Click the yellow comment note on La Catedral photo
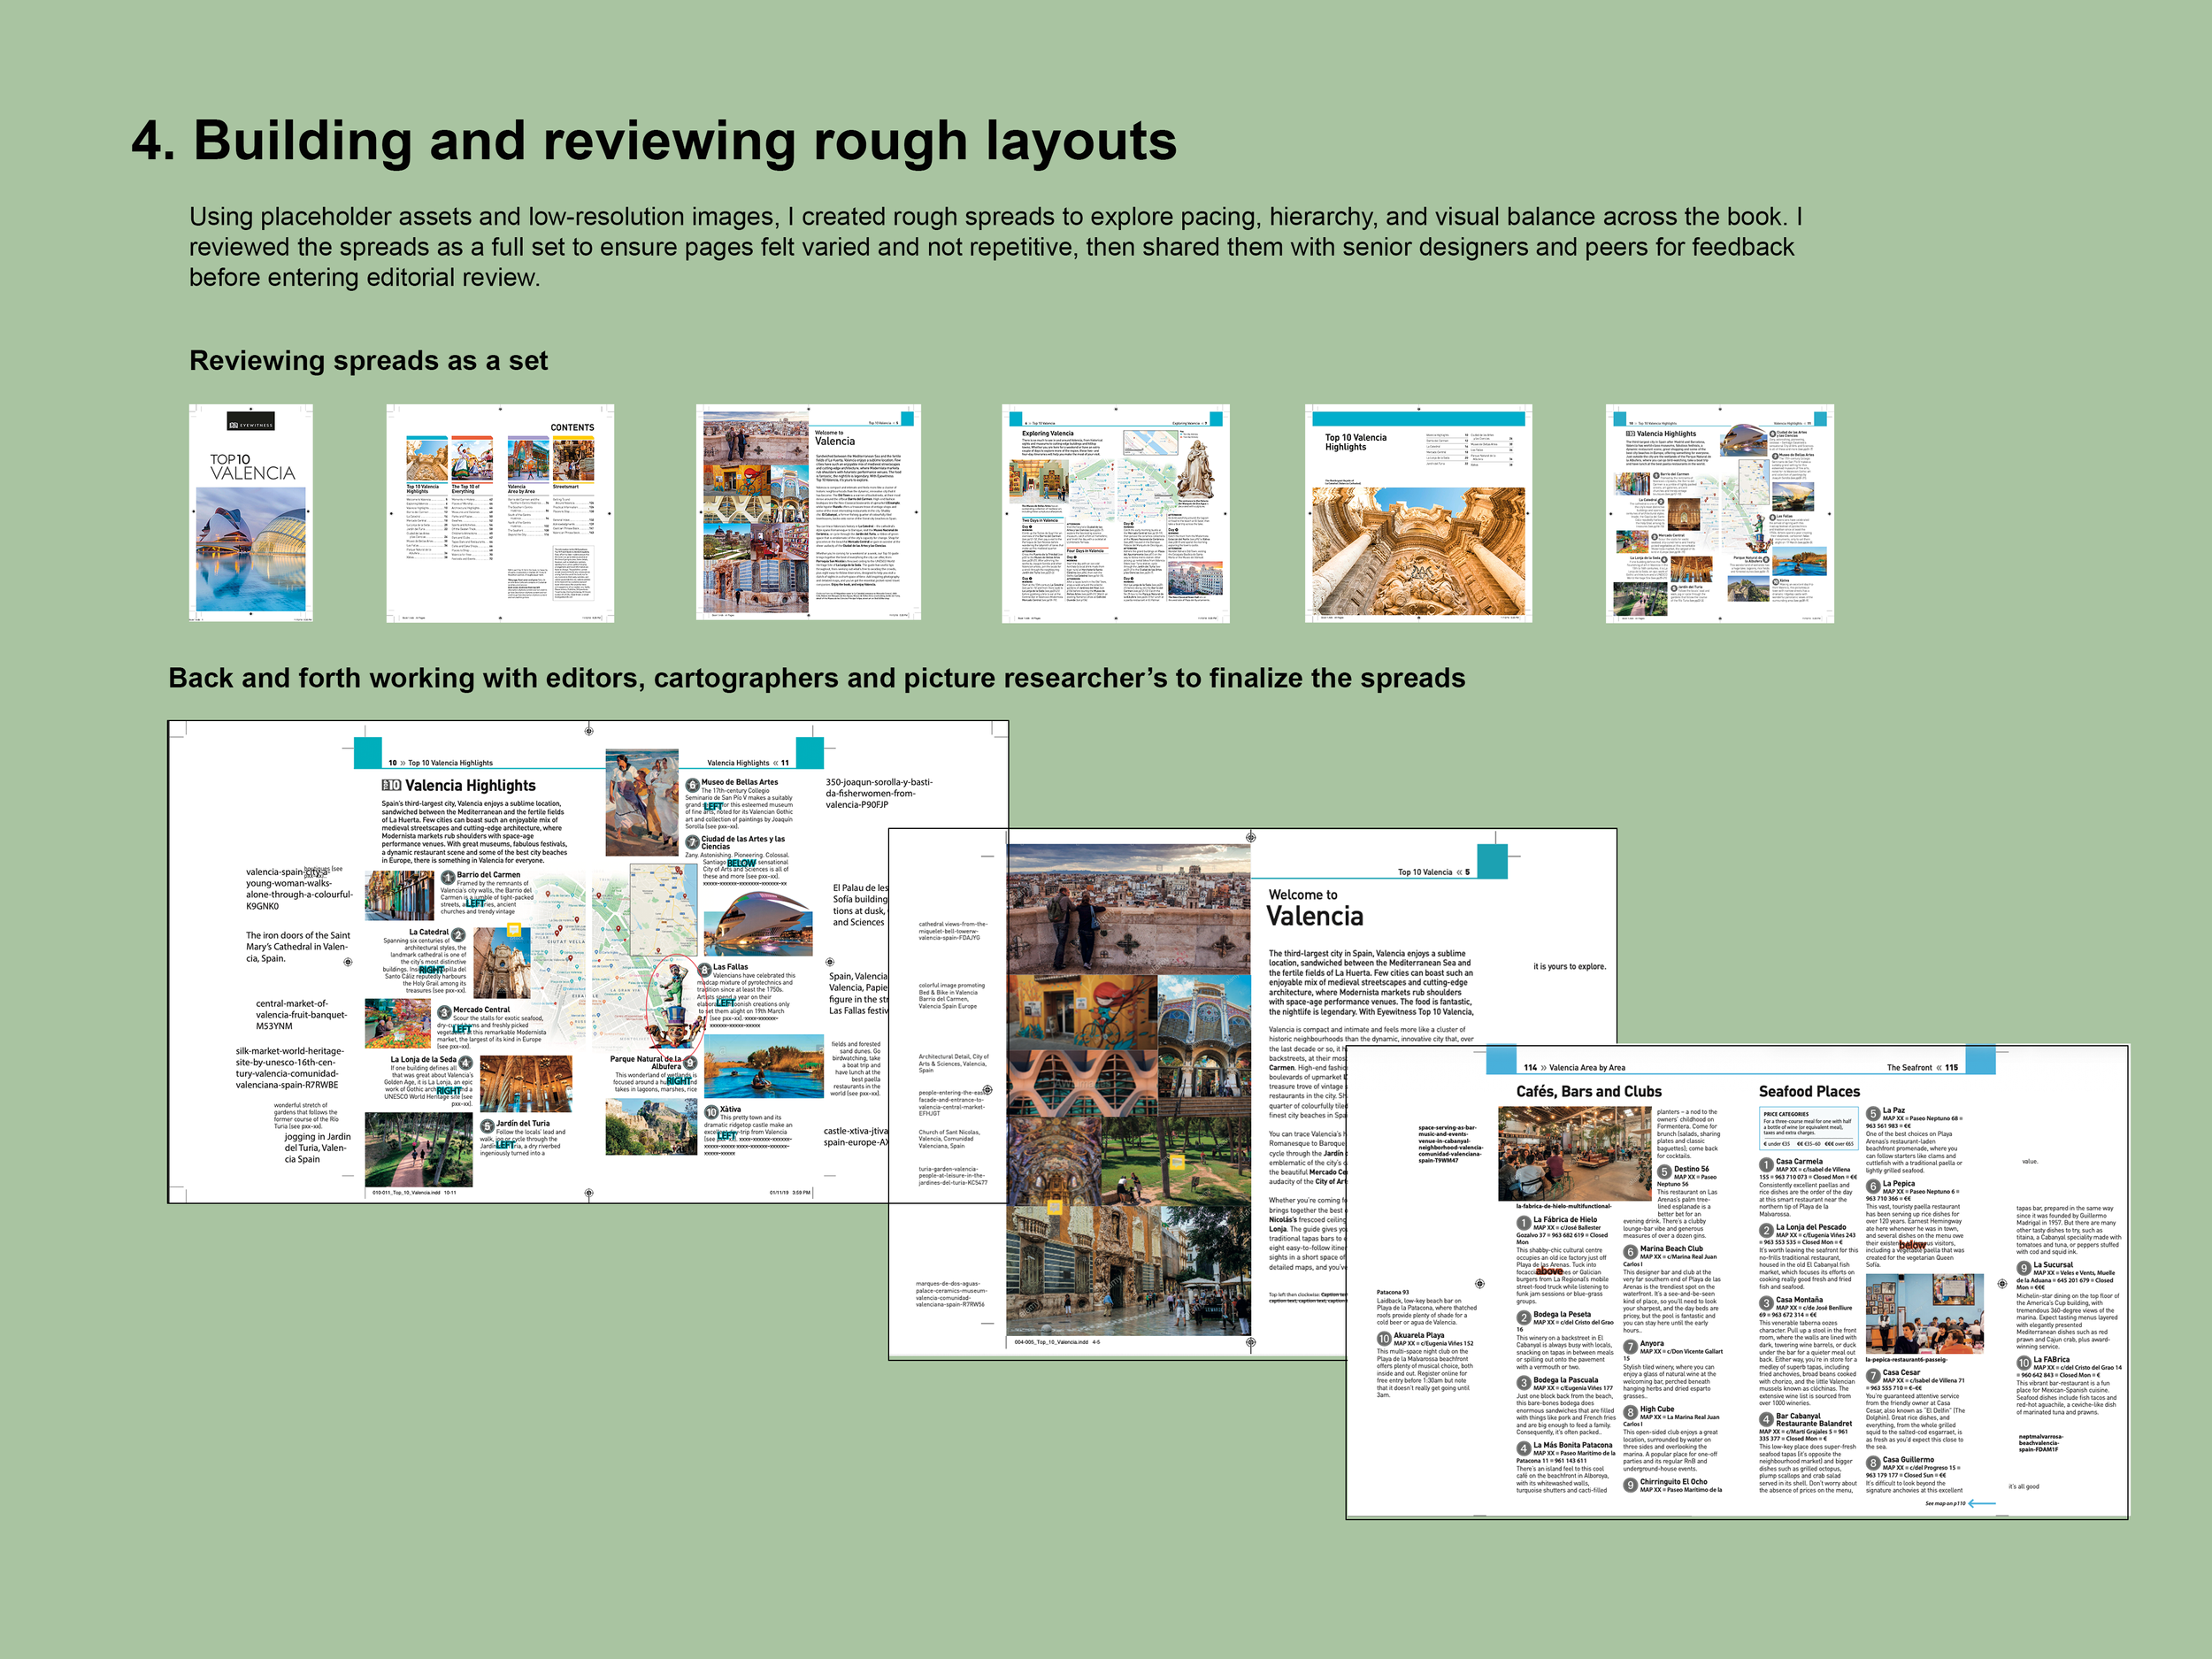Image resolution: width=2212 pixels, height=1659 pixels. pos(514,930)
